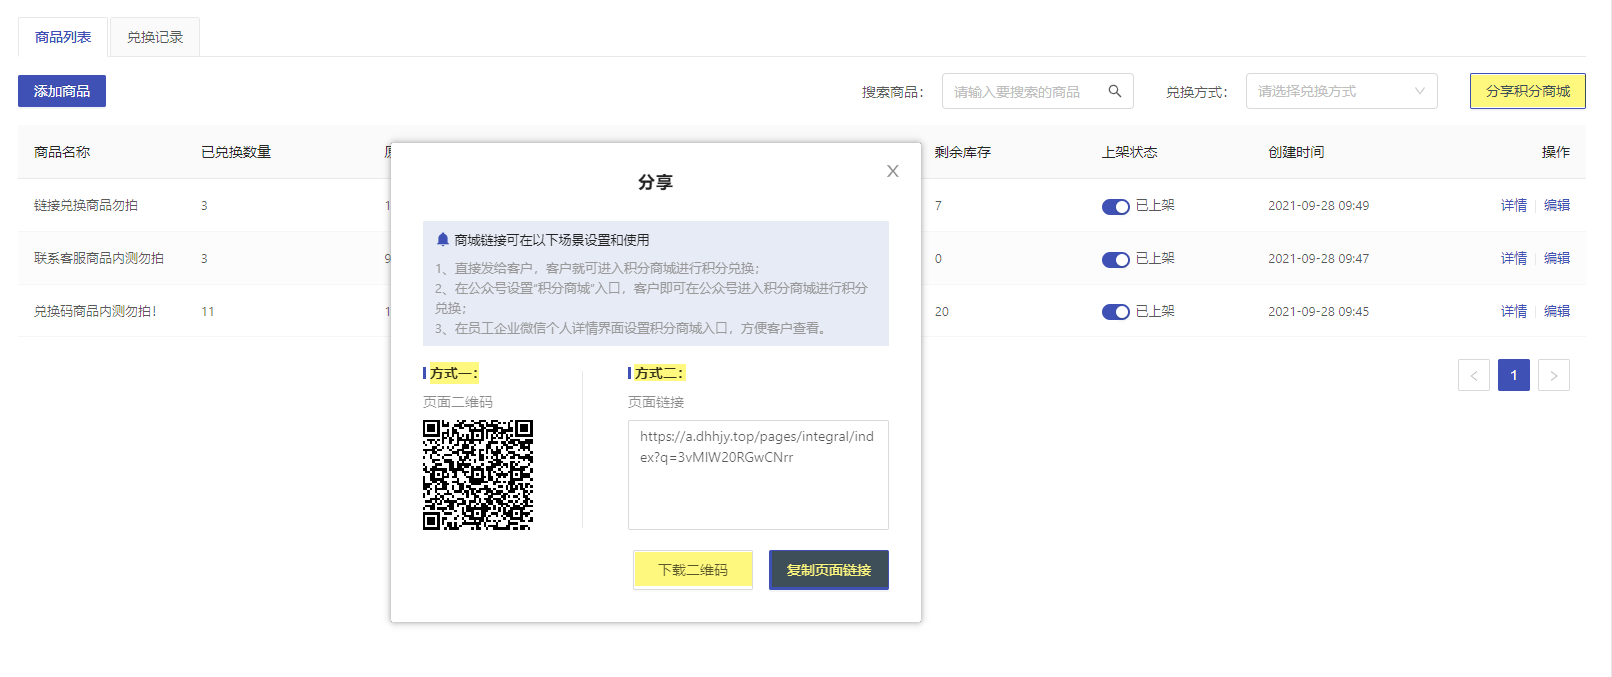Image resolution: width=1612 pixels, height=677 pixels.
Task: Click the creation time 2021-09-28 09:49
Action: 1319,206
